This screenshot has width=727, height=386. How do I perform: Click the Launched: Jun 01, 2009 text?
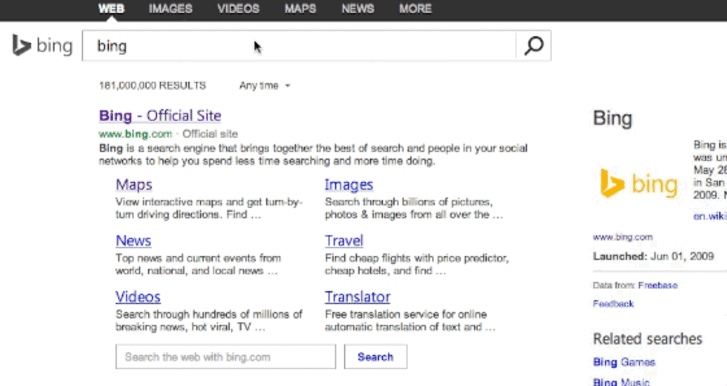coord(653,256)
